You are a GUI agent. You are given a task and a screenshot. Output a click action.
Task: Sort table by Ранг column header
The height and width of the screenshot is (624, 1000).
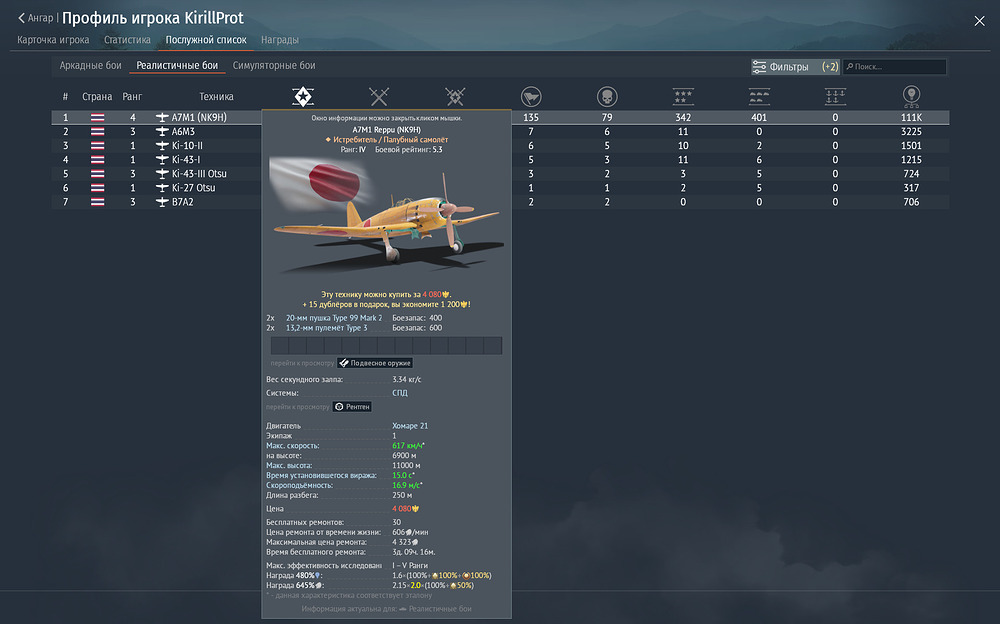(x=132, y=96)
